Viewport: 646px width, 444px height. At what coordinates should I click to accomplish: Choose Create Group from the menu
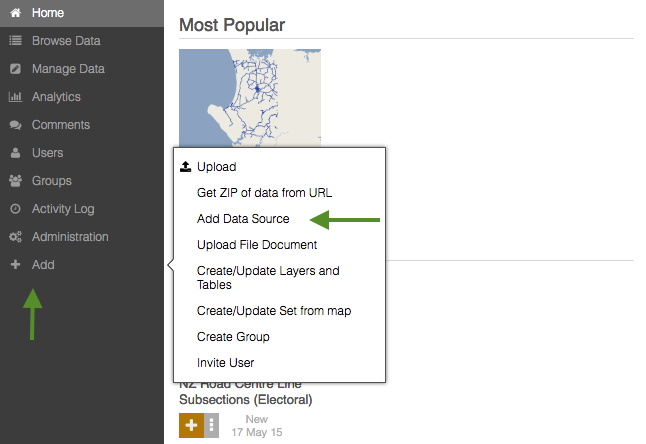pyautogui.click(x=233, y=337)
